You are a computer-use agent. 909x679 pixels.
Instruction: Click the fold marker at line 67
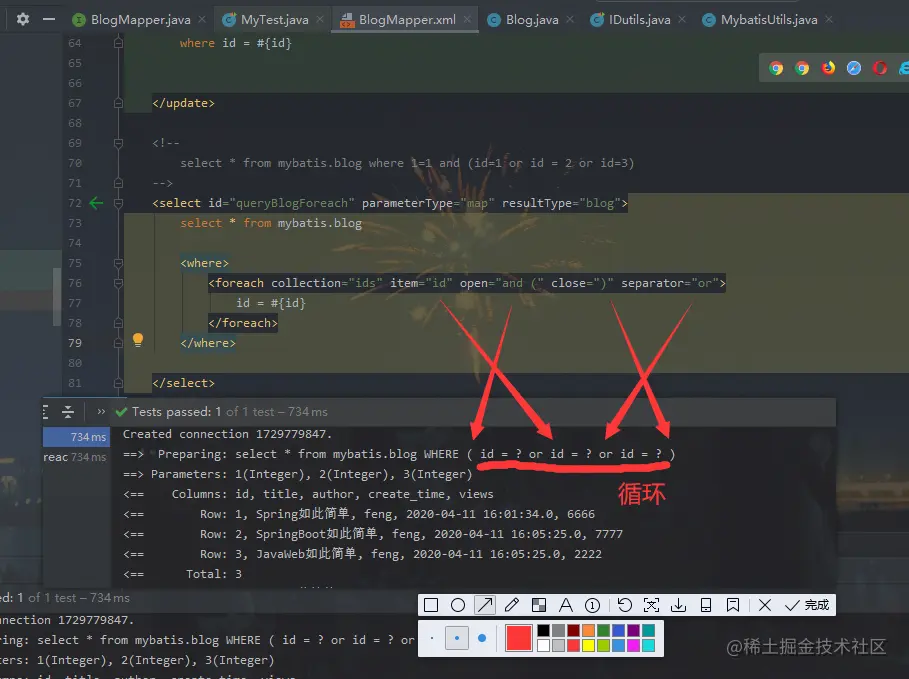coord(118,103)
